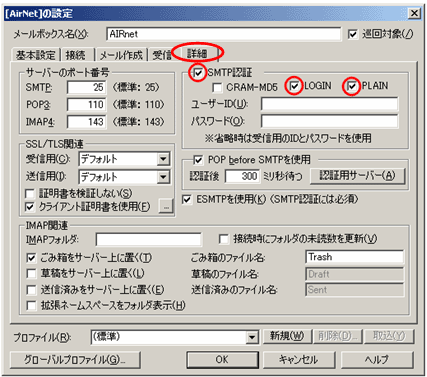Toggle クライアント証明書を使用 checkbox
Viewport: 427px width, 377px height.
(x=30, y=207)
